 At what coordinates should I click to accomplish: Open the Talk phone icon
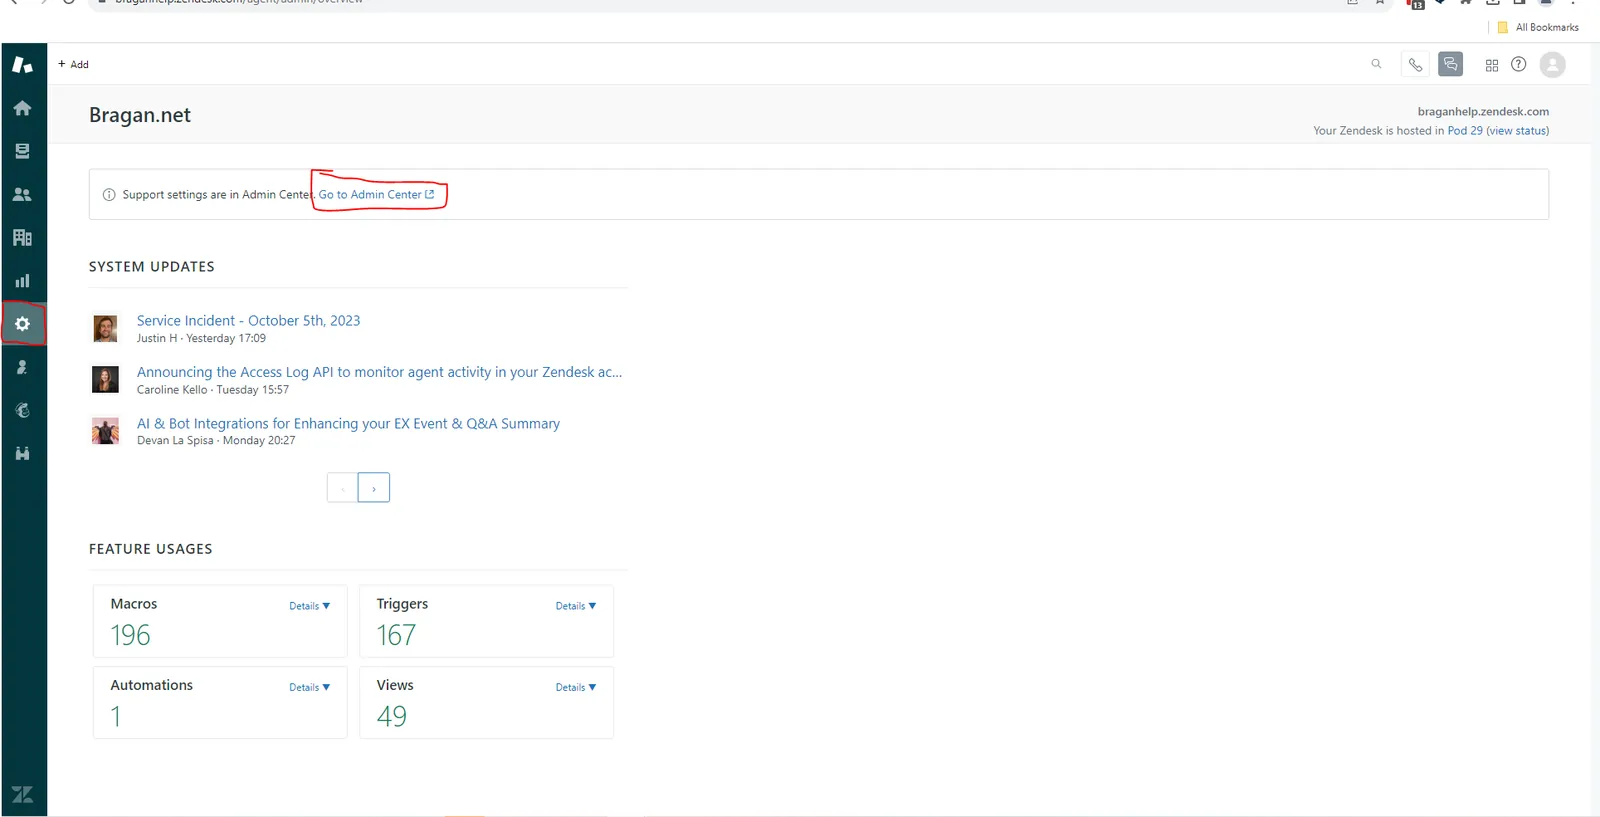point(1415,65)
